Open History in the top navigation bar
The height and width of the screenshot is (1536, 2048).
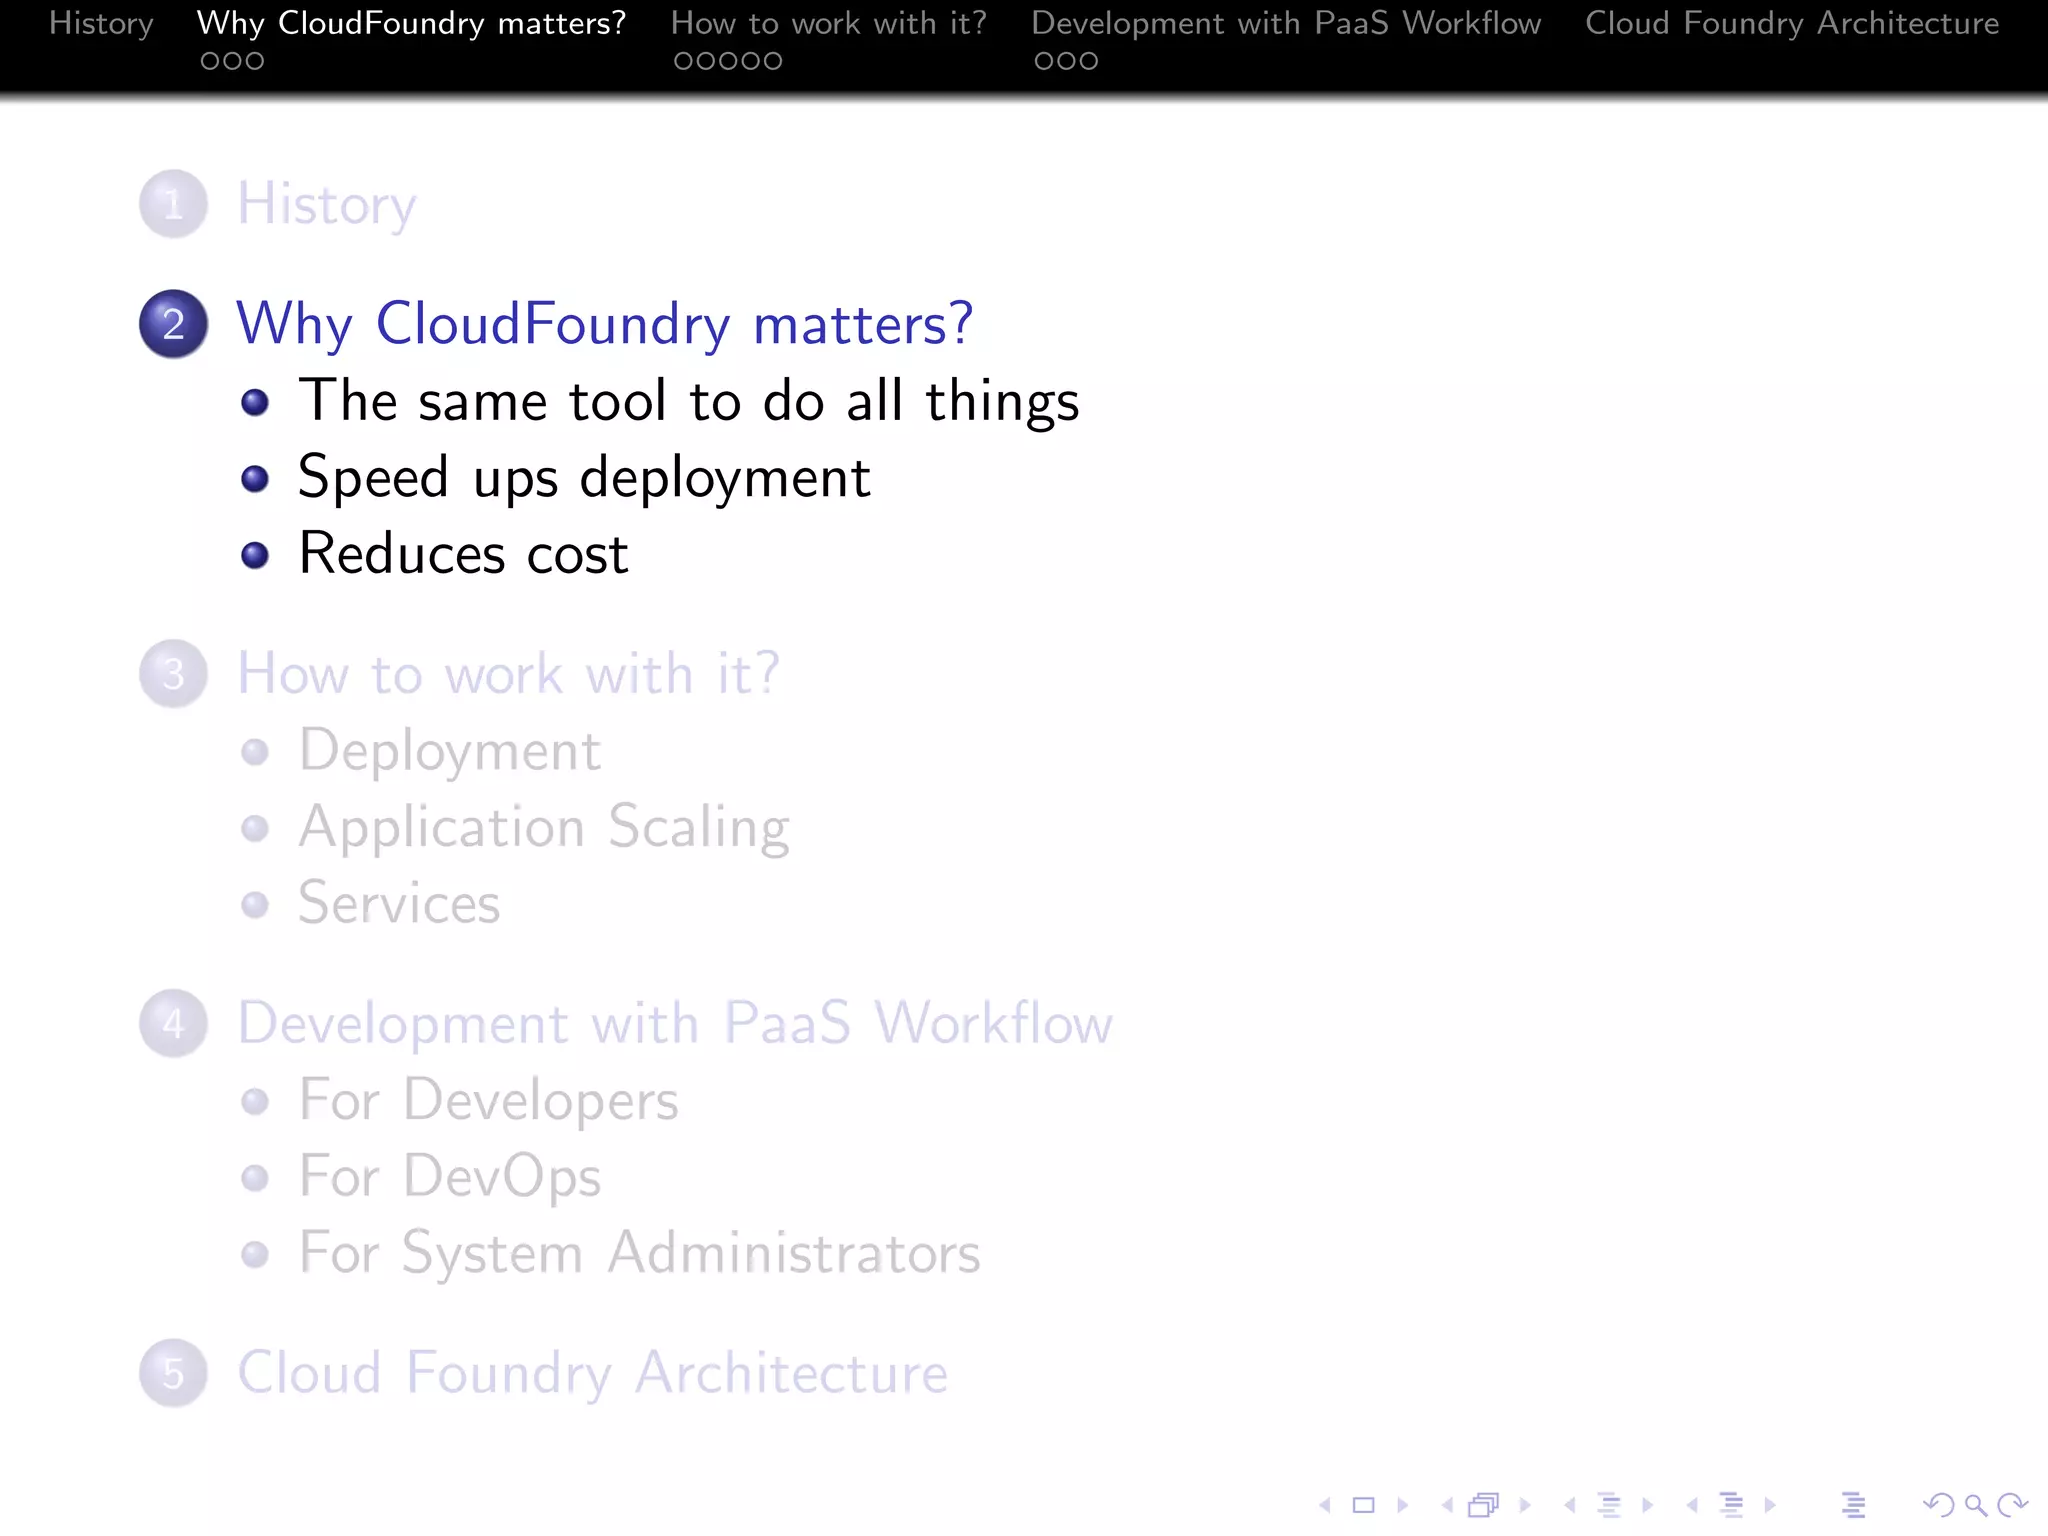tap(101, 23)
